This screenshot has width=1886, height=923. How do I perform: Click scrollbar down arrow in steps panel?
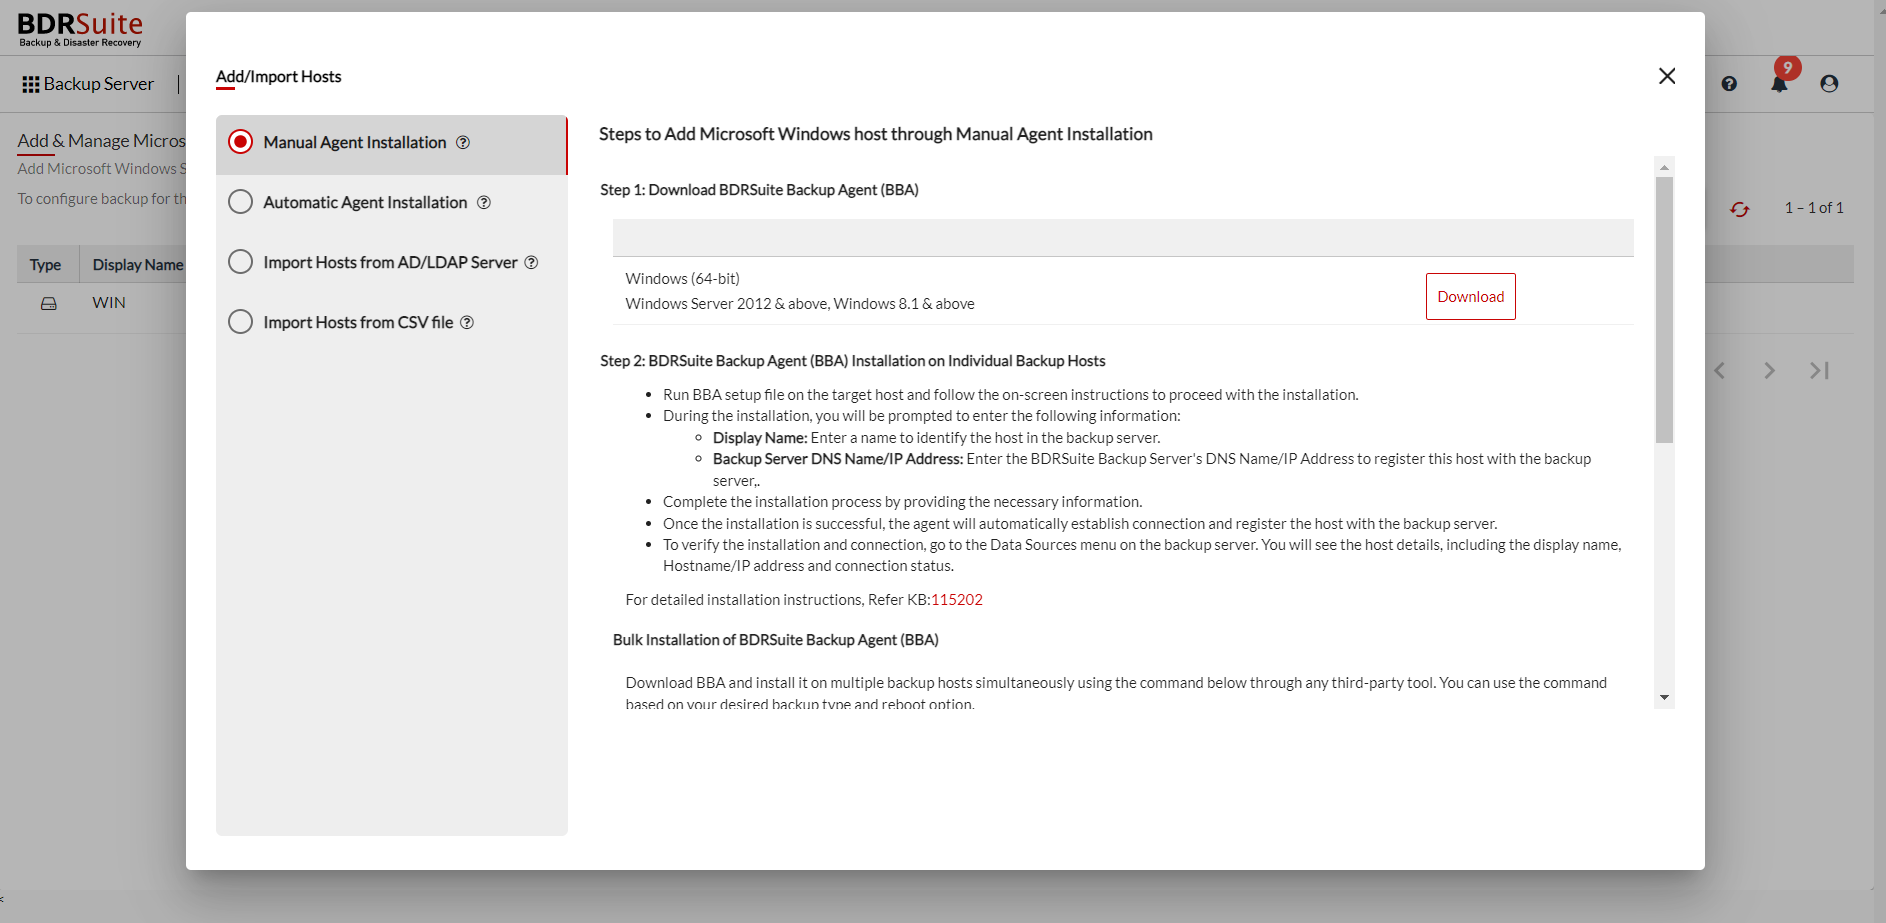[x=1664, y=697]
